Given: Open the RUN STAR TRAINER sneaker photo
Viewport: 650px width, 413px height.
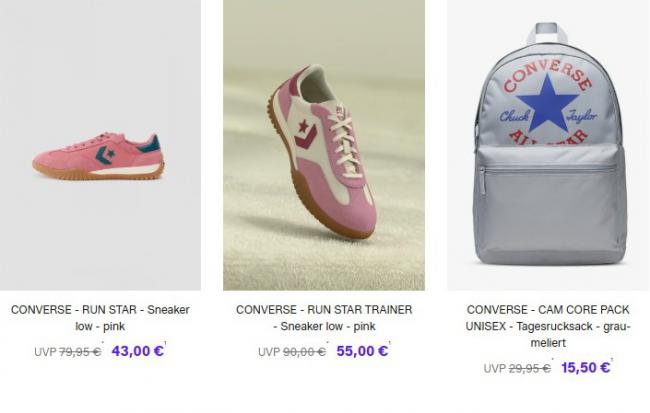Looking at the screenshot, I should pos(324,145).
